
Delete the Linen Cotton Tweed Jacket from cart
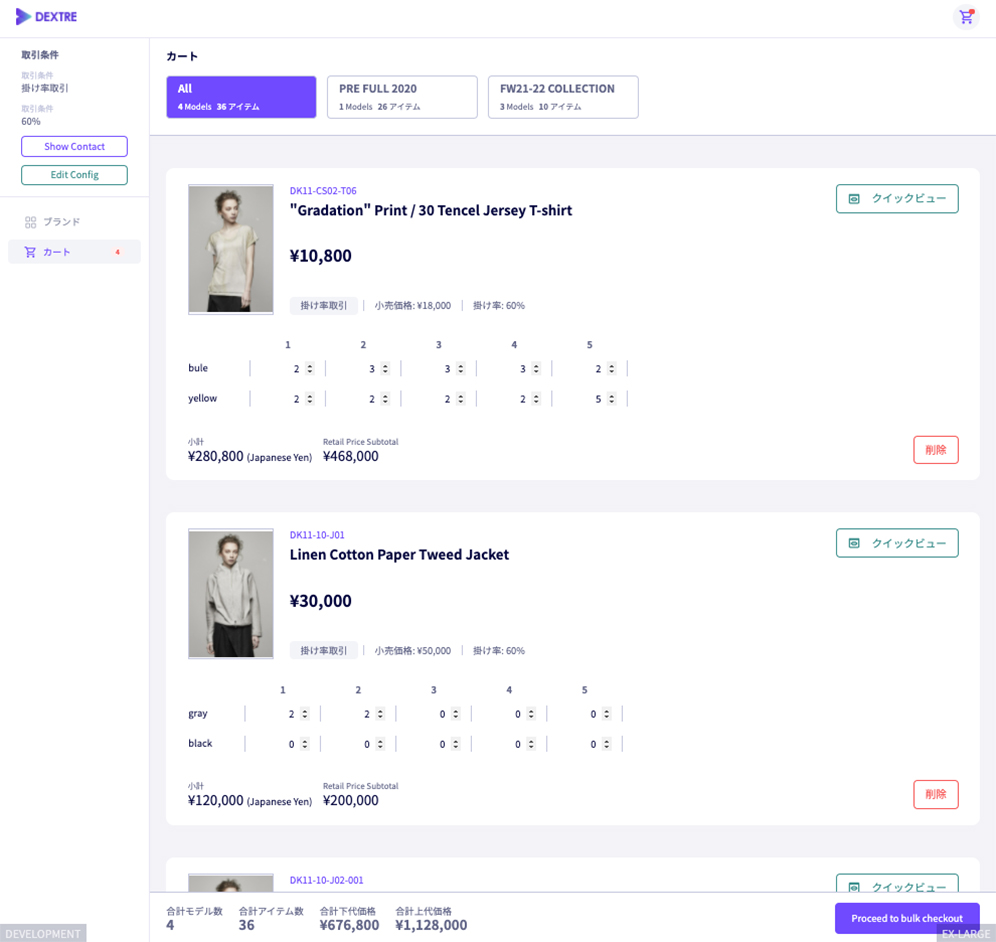click(936, 794)
